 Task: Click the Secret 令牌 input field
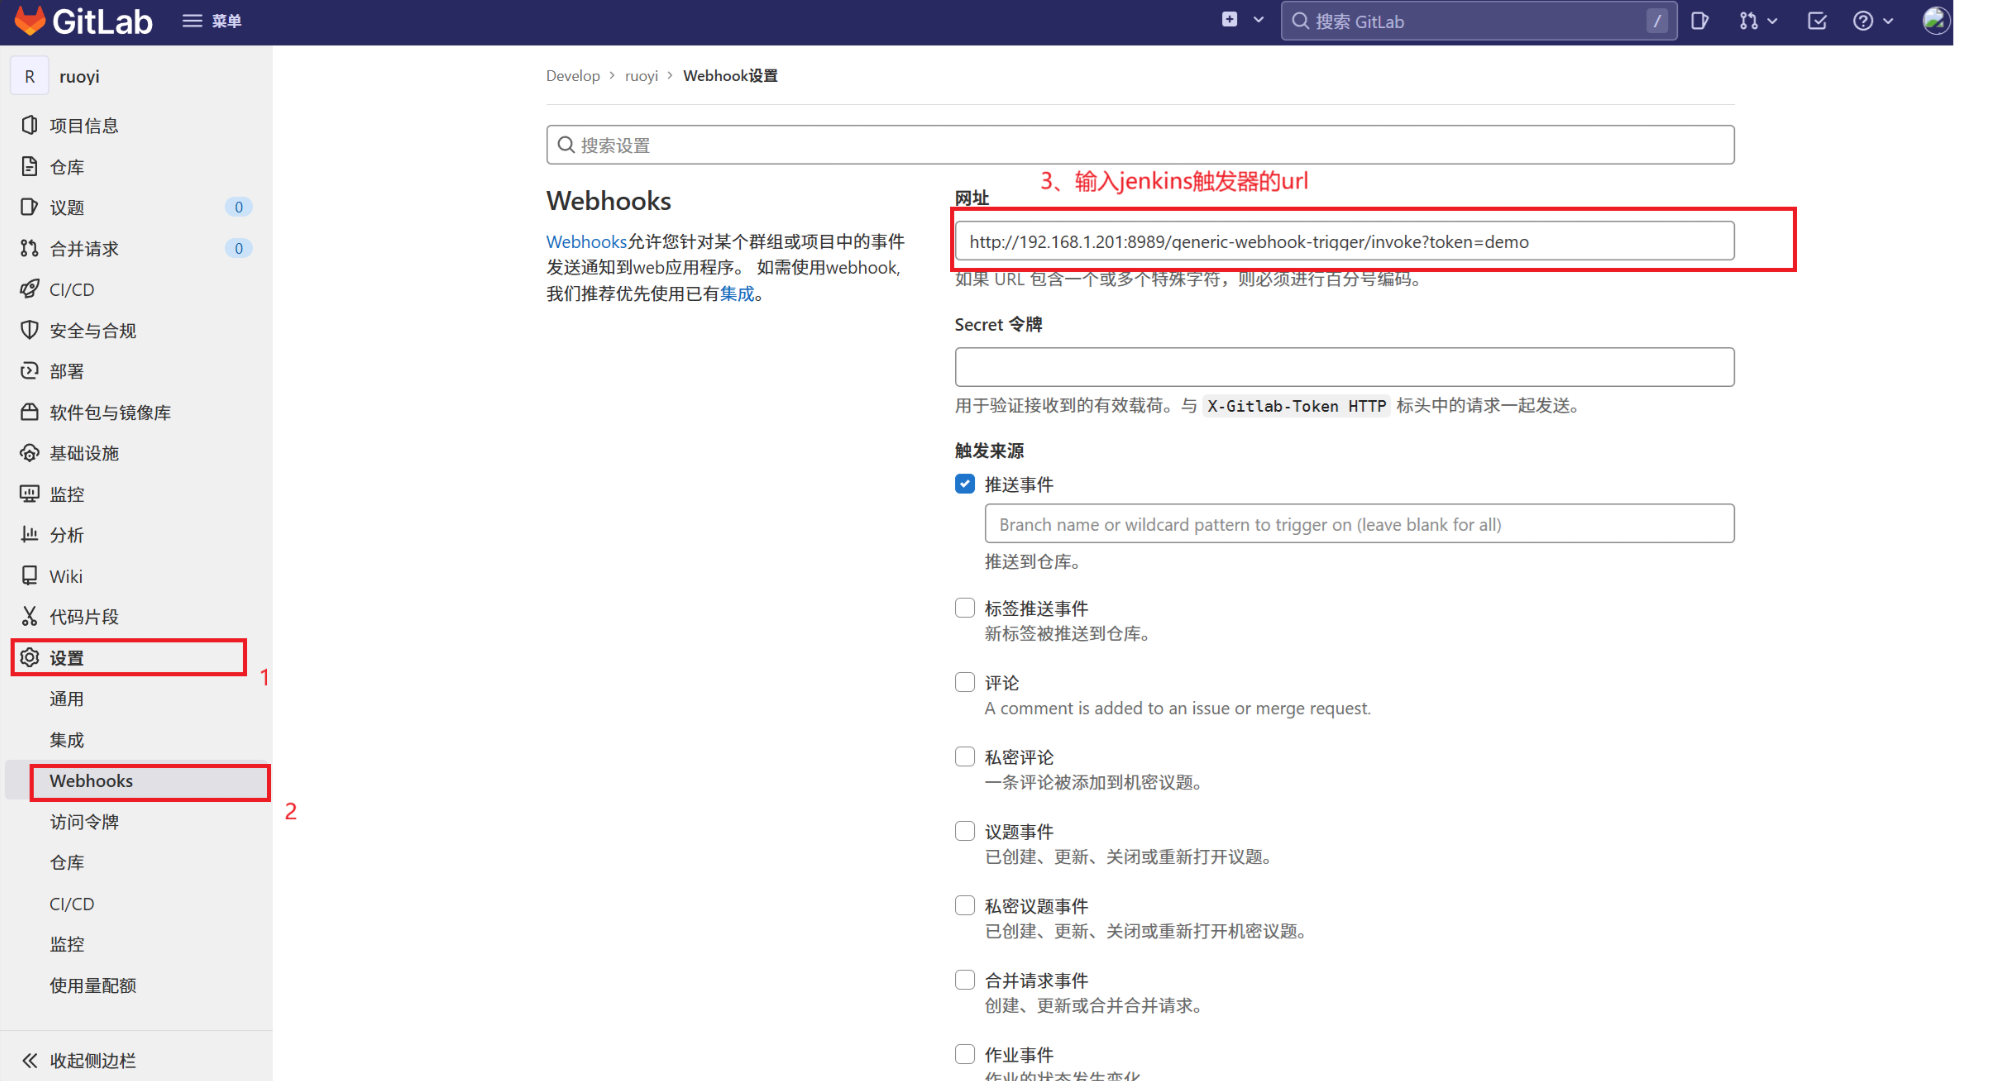click(1344, 367)
